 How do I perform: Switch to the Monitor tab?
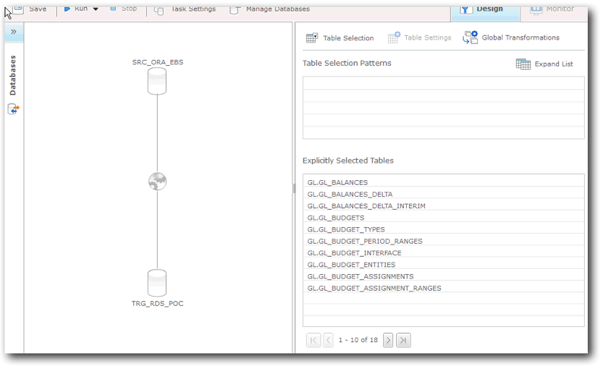click(553, 9)
